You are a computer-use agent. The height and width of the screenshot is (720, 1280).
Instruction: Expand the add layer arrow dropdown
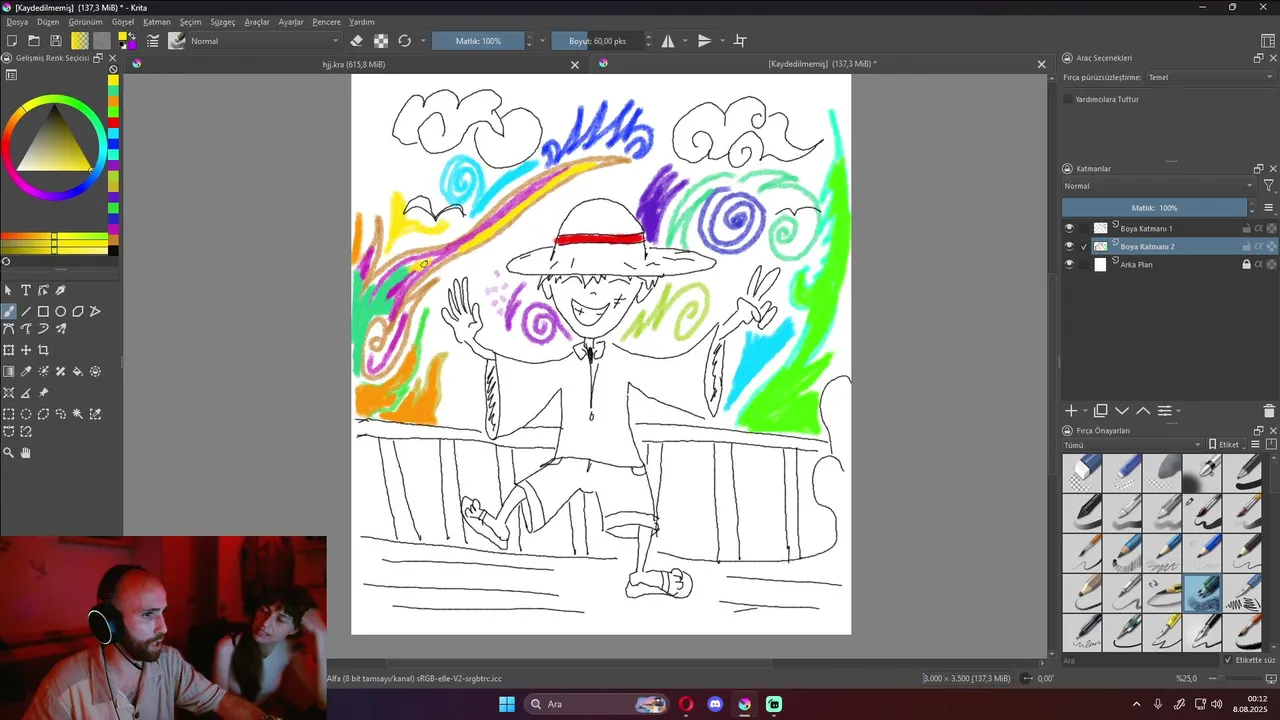tap(1085, 411)
